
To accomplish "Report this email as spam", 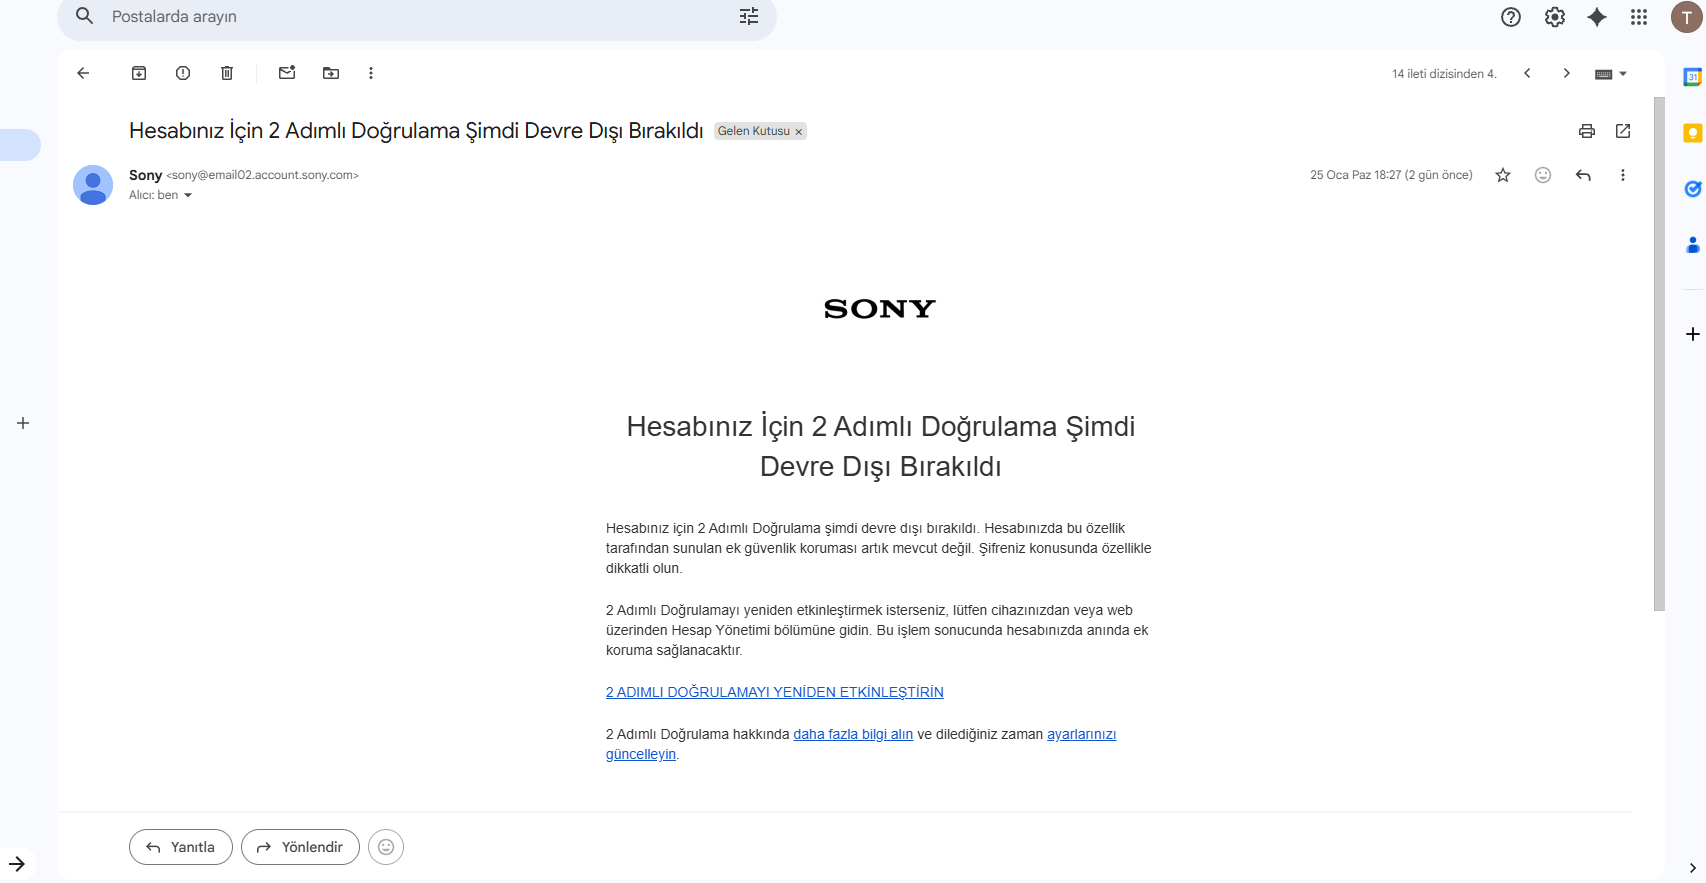I will [183, 73].
